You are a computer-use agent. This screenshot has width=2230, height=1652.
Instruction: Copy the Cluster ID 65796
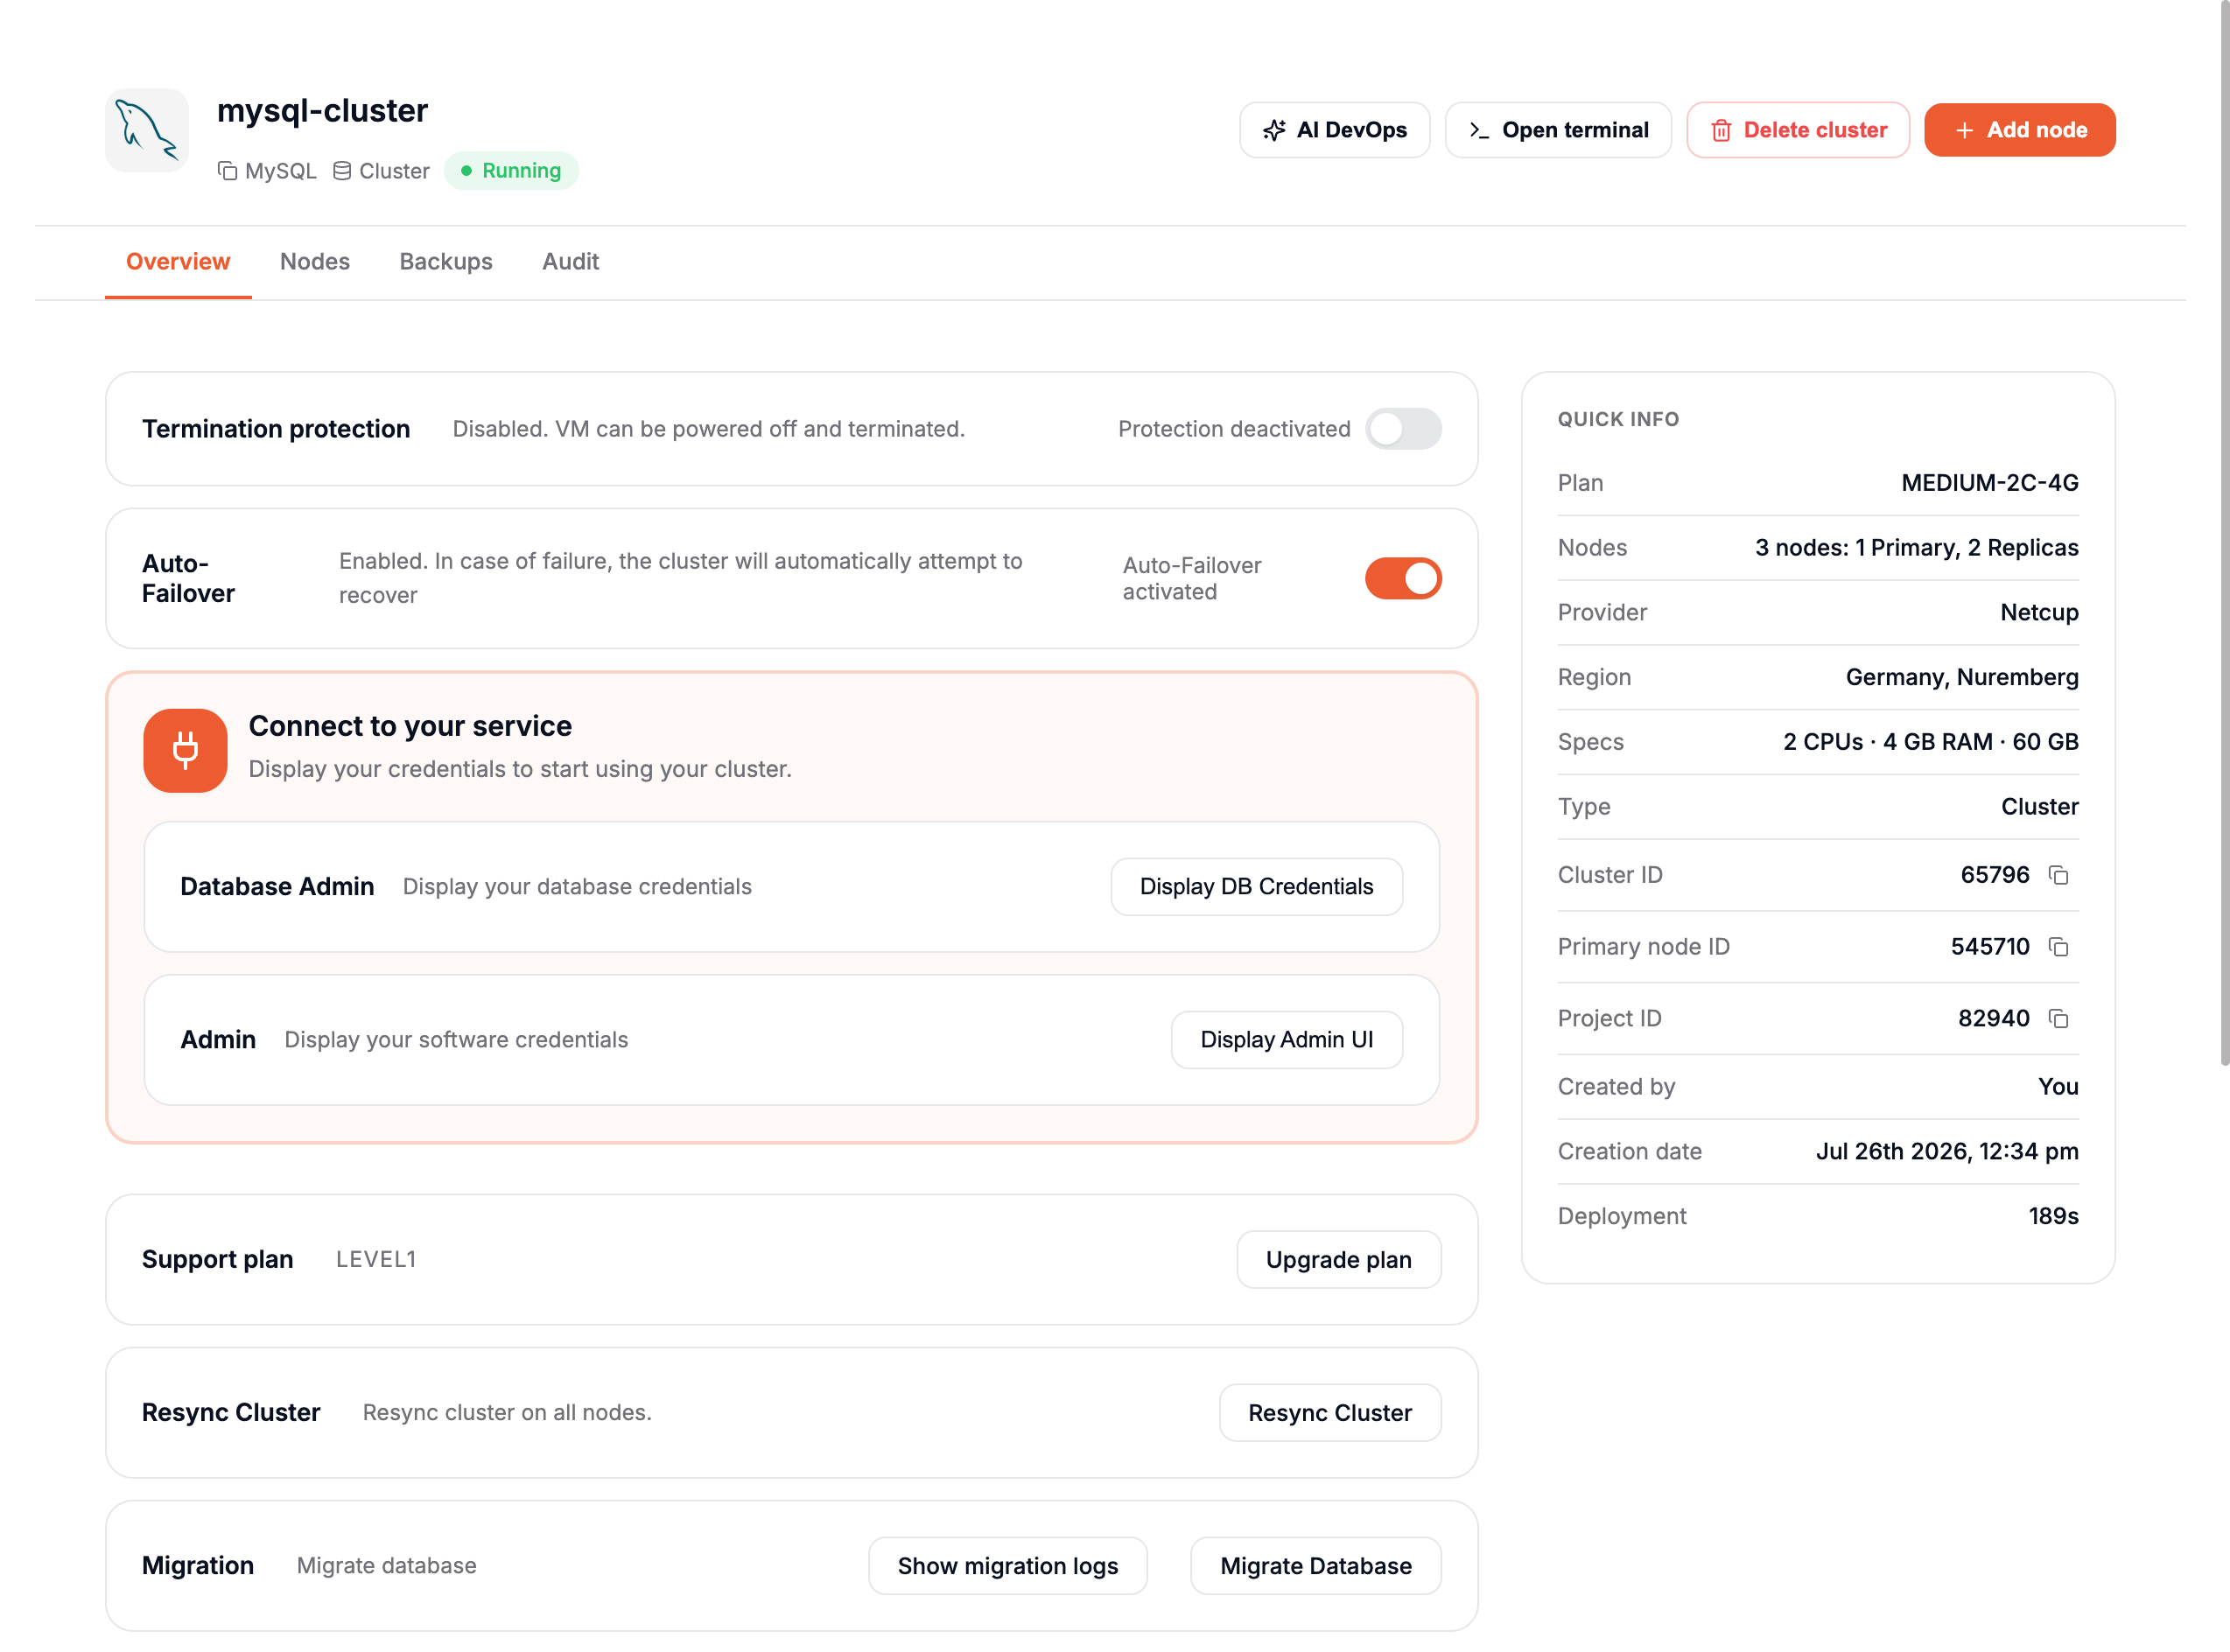click(x=2058, y=876)
